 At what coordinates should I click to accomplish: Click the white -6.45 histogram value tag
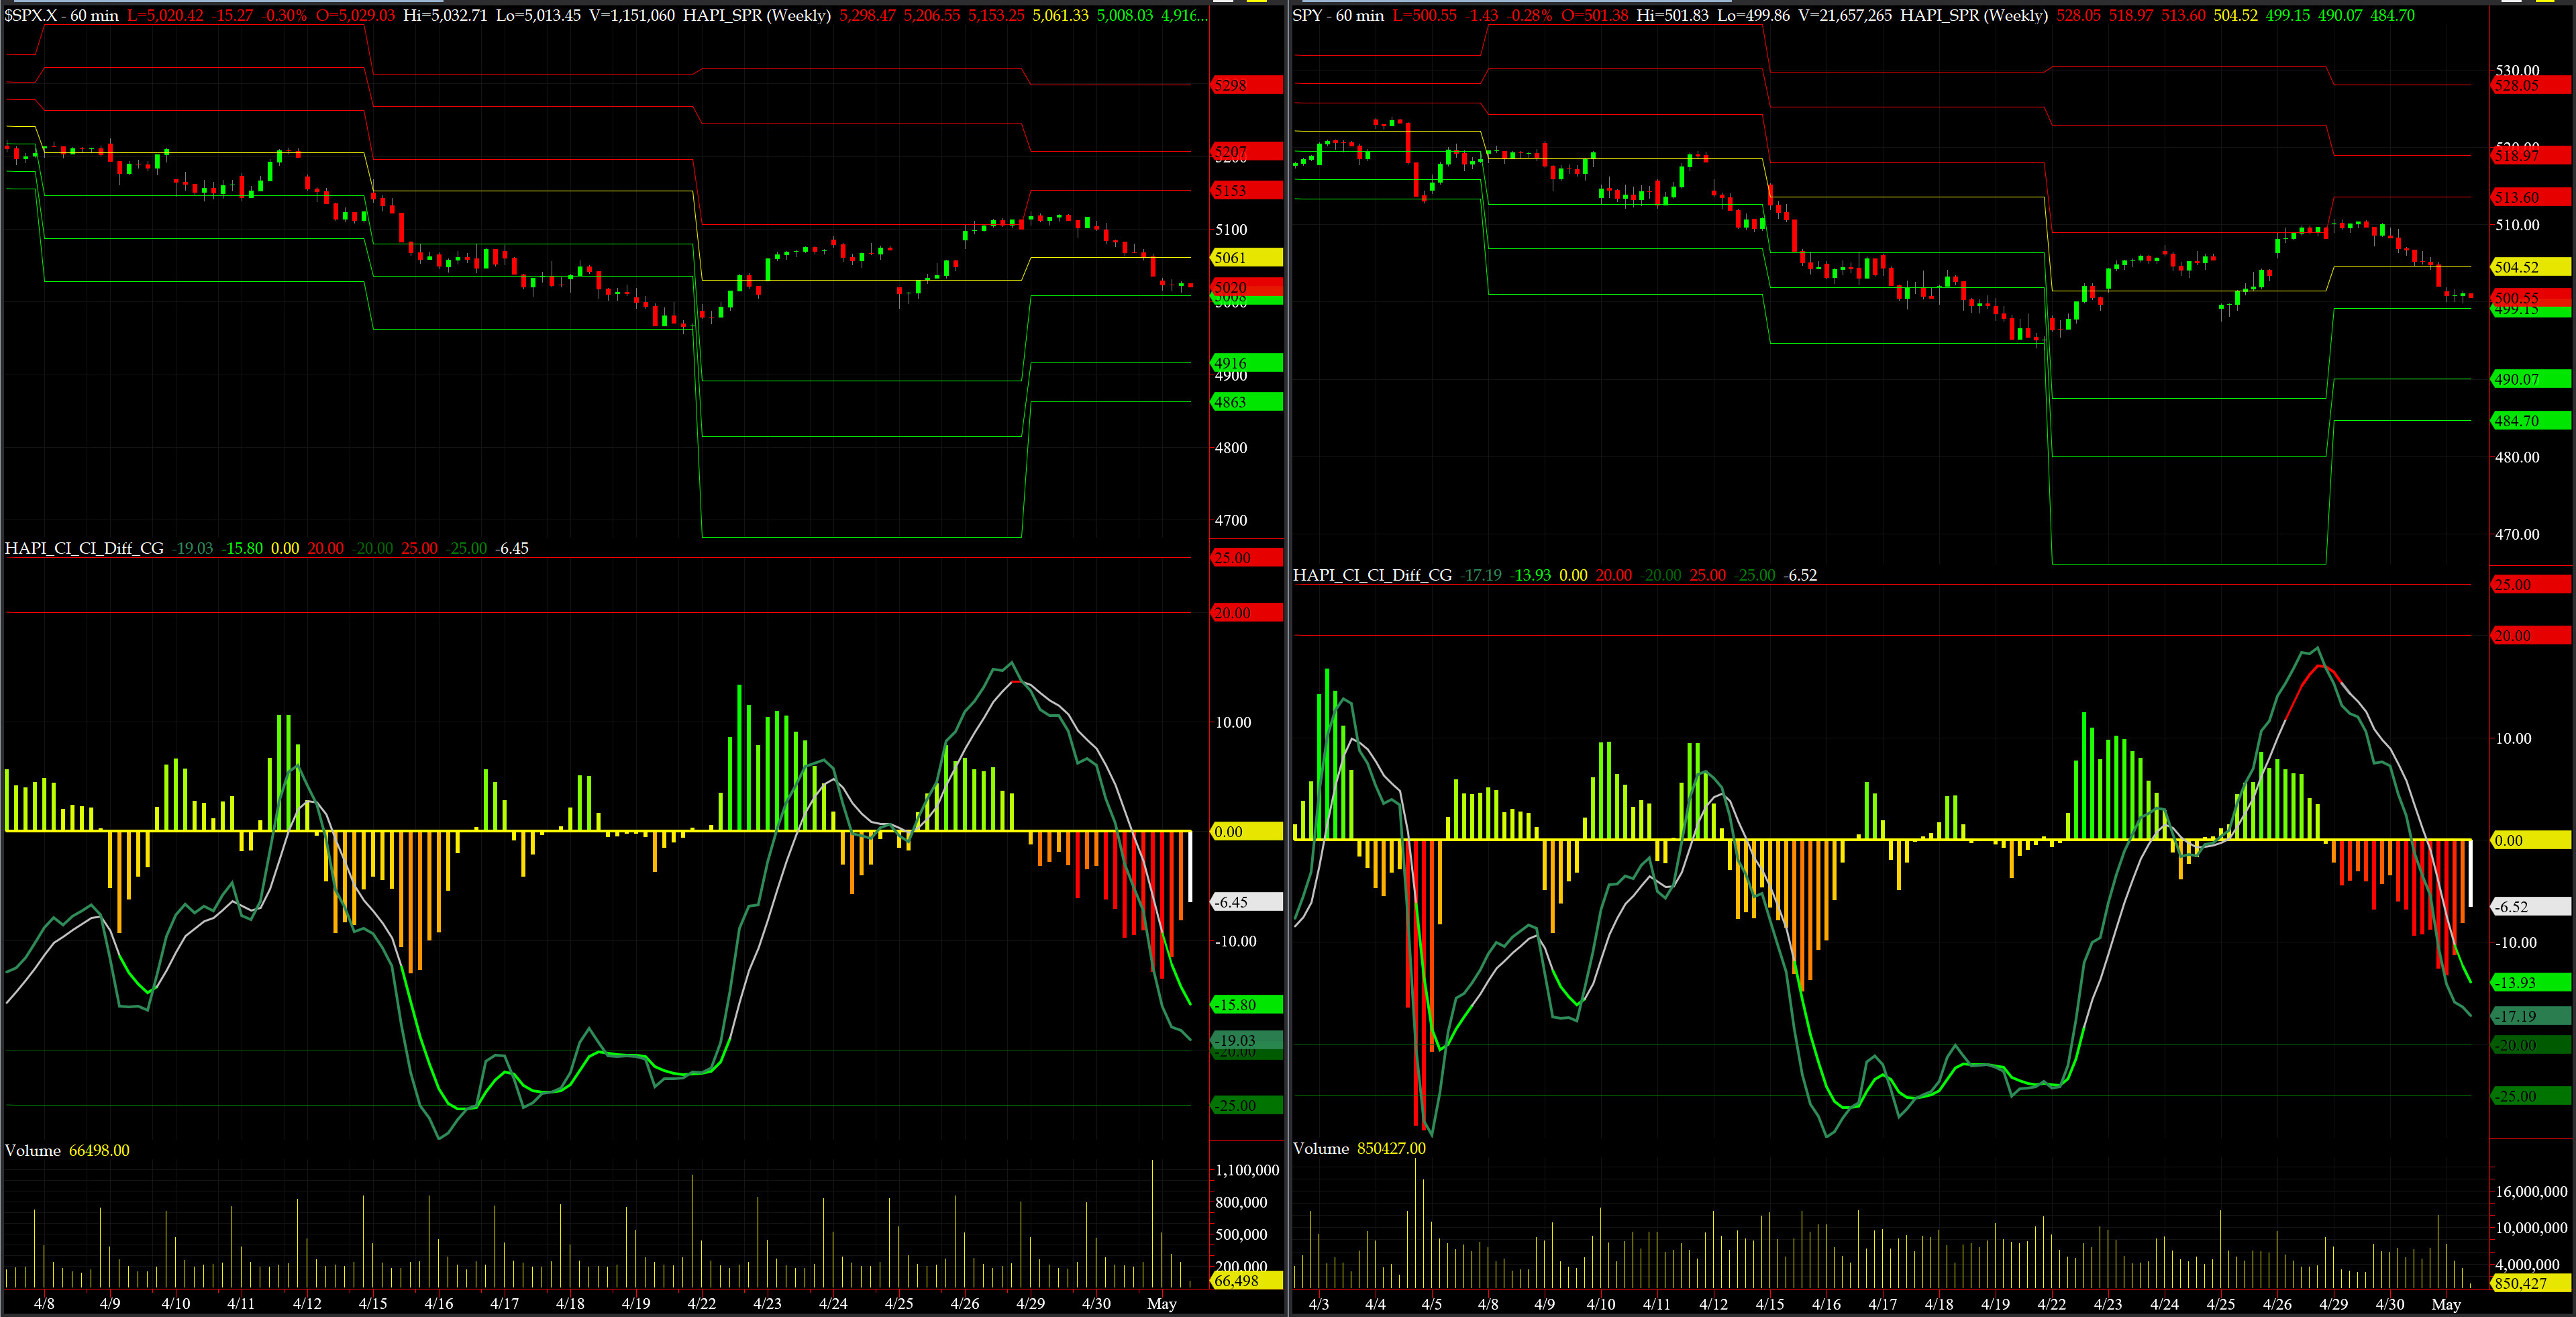point(1245,902)
